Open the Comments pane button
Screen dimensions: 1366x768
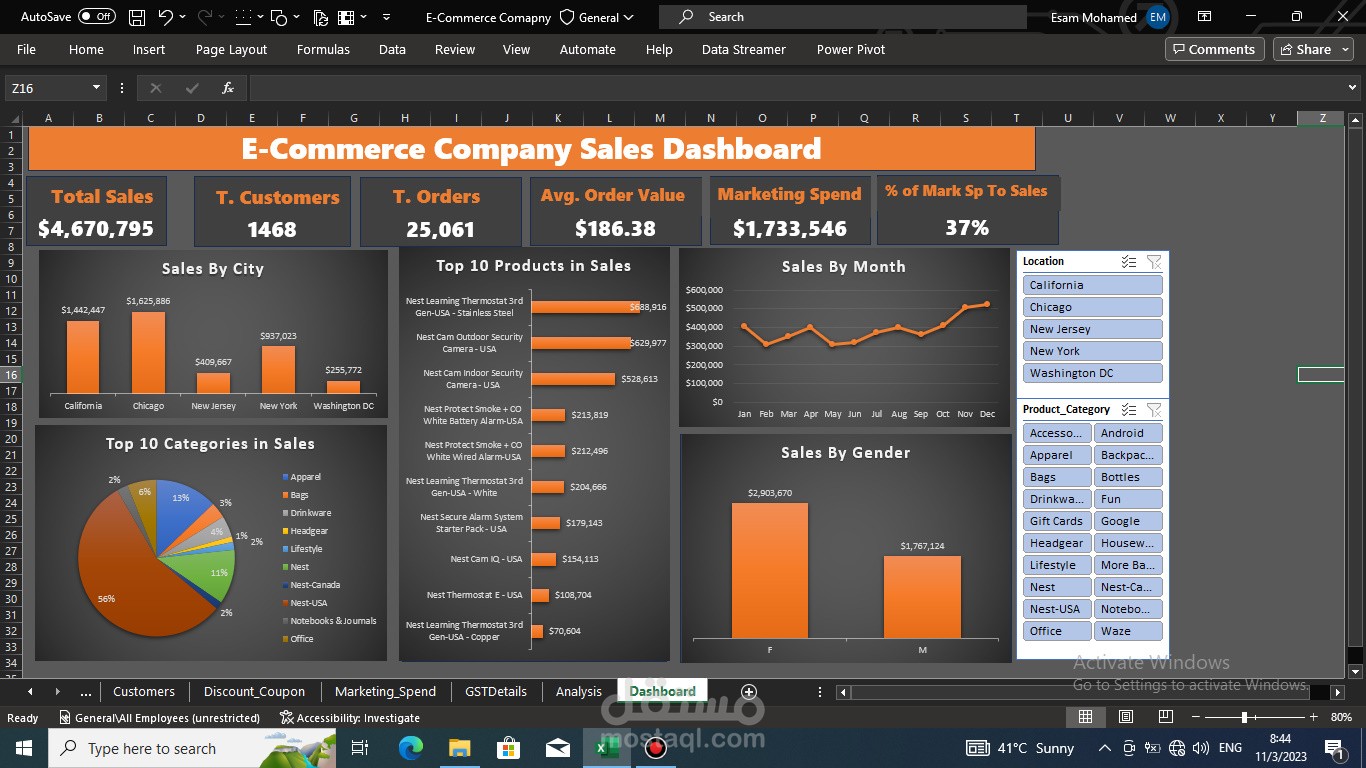(x=1214, y=49)
